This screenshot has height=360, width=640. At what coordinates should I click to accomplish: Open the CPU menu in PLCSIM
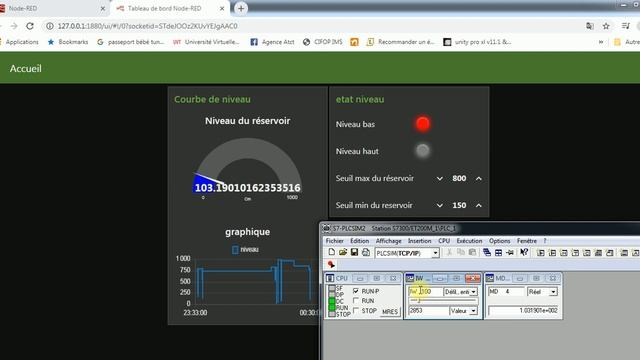click(x=444, y=241)
